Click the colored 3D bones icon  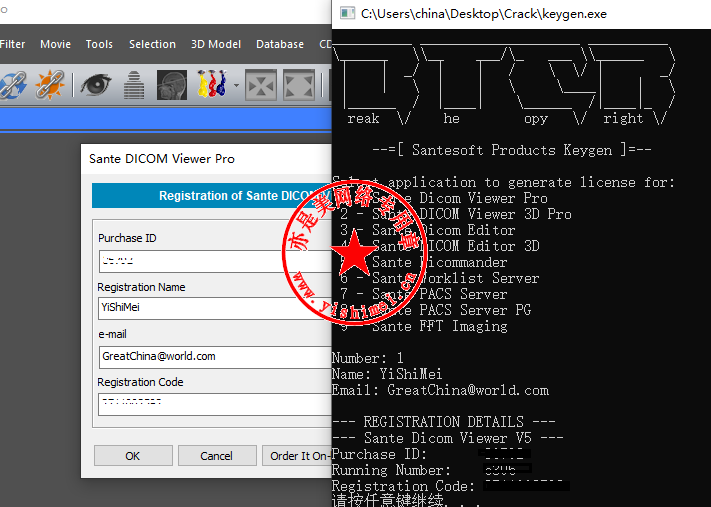(212, 84)
